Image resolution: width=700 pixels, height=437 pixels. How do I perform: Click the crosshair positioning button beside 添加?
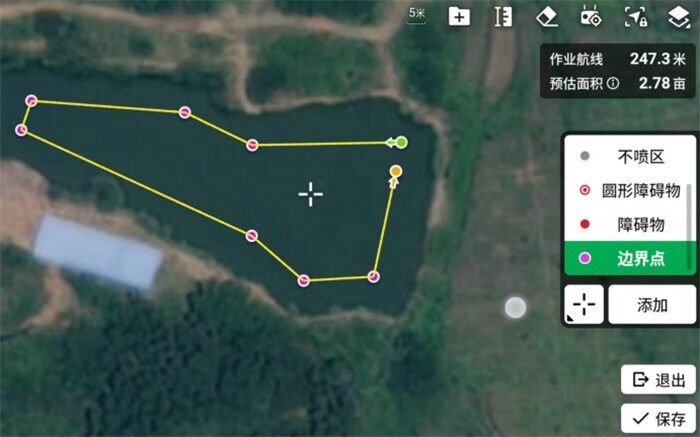(x=584, y=304)
